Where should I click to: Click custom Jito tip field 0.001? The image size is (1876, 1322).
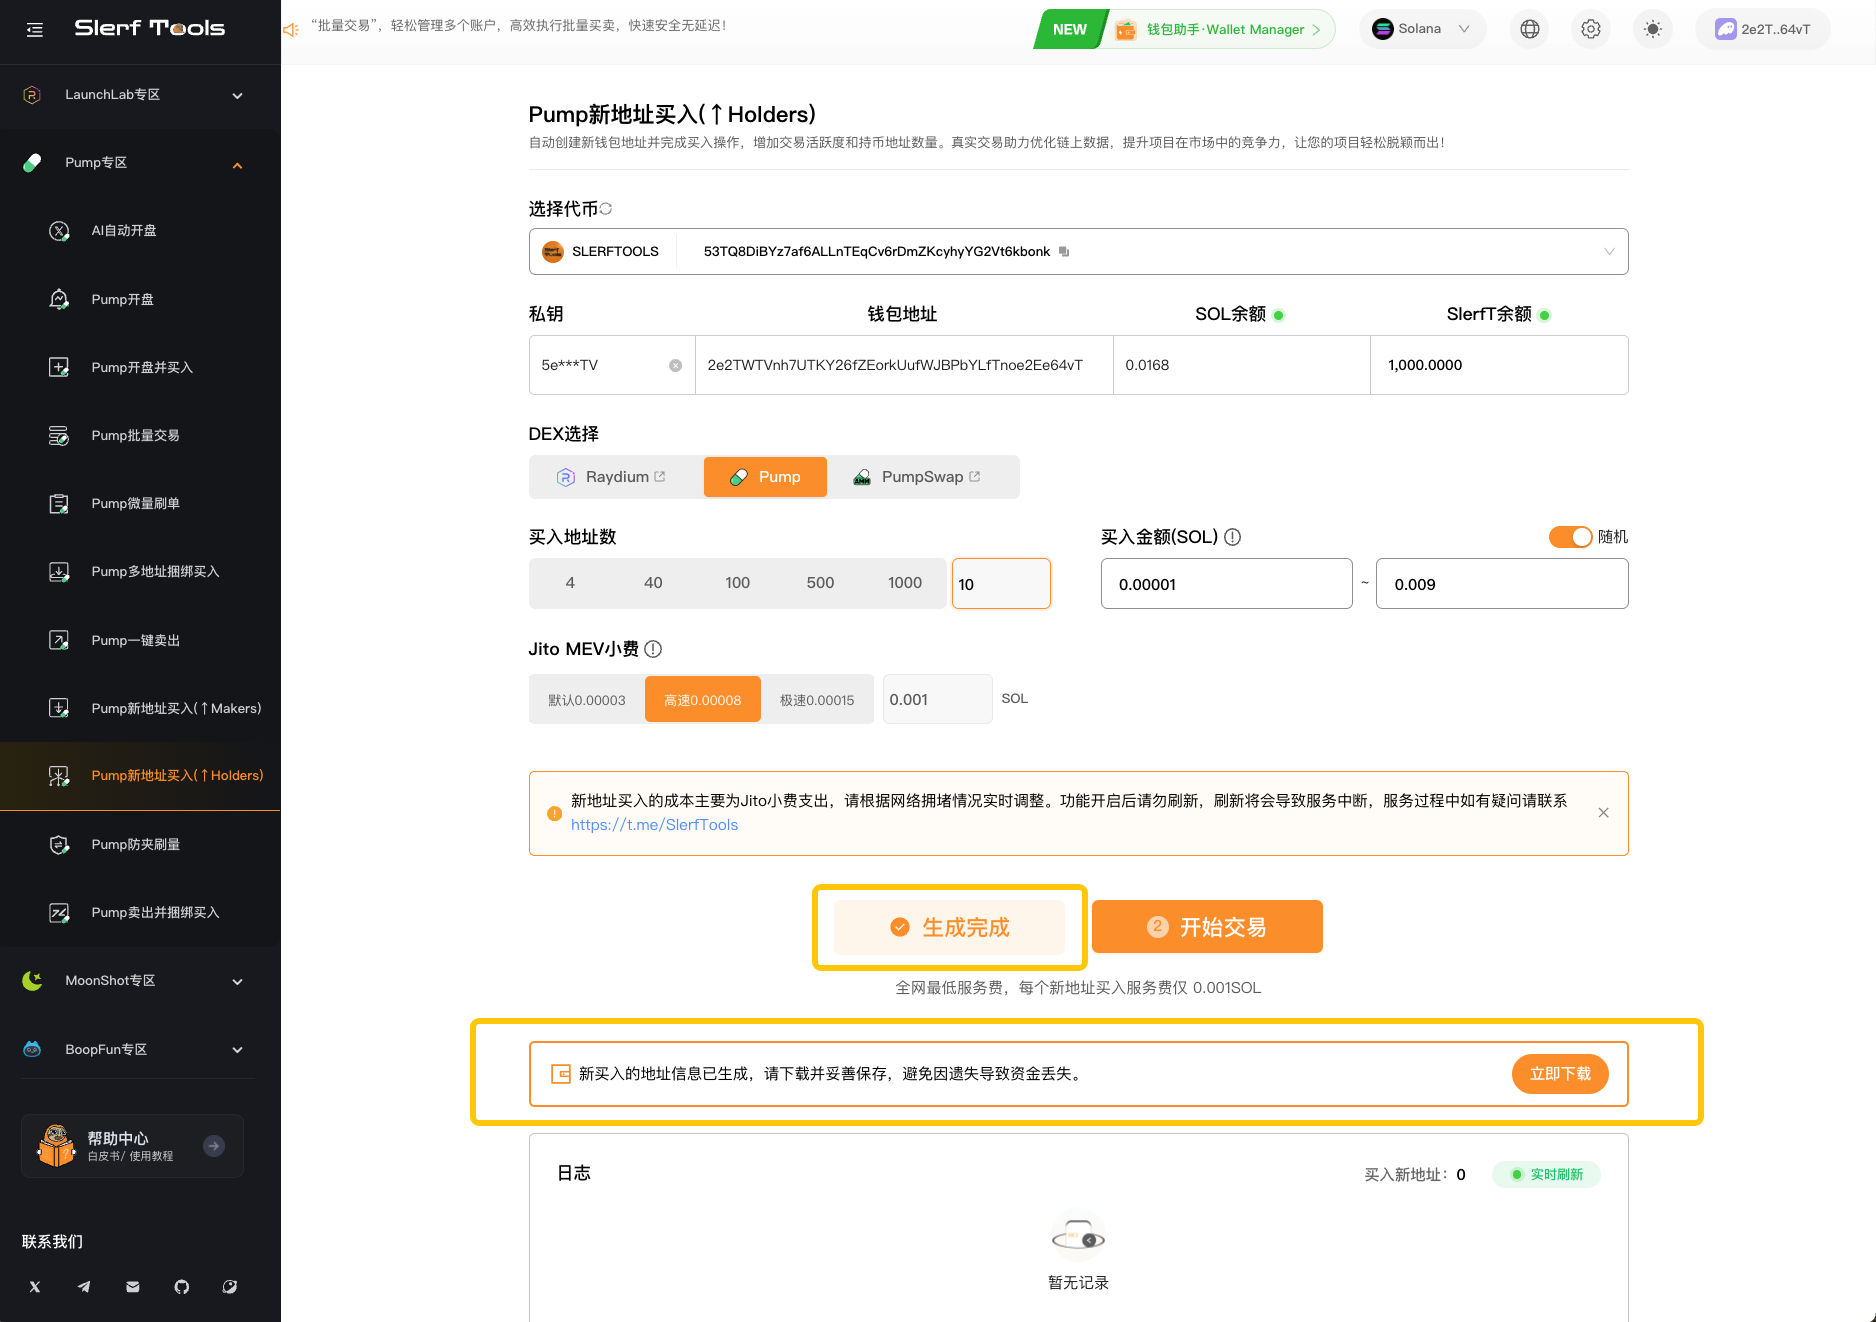(938, 700)
